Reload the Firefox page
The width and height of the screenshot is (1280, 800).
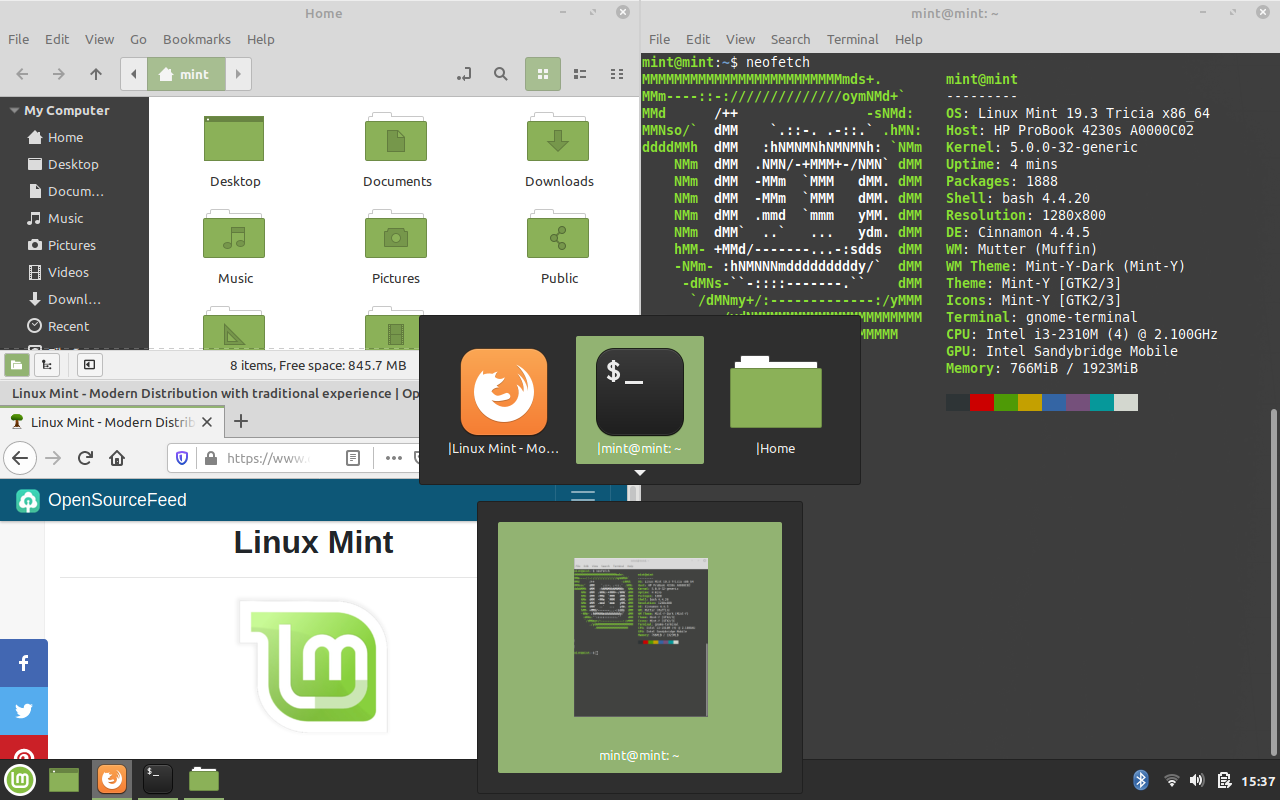pyautogui.click(x=86, y=458)
